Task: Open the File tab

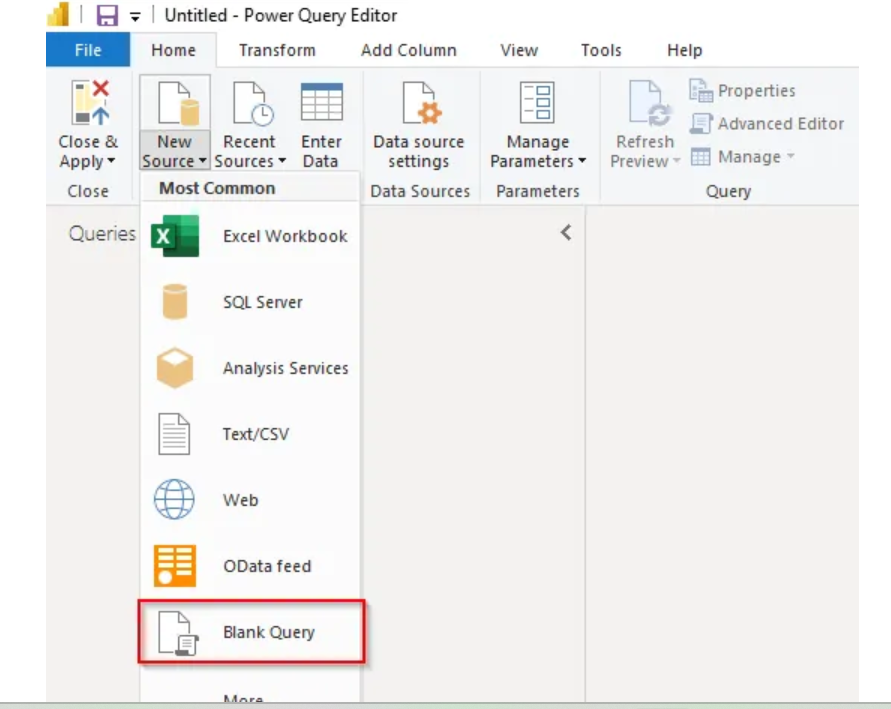Action: 88,50
